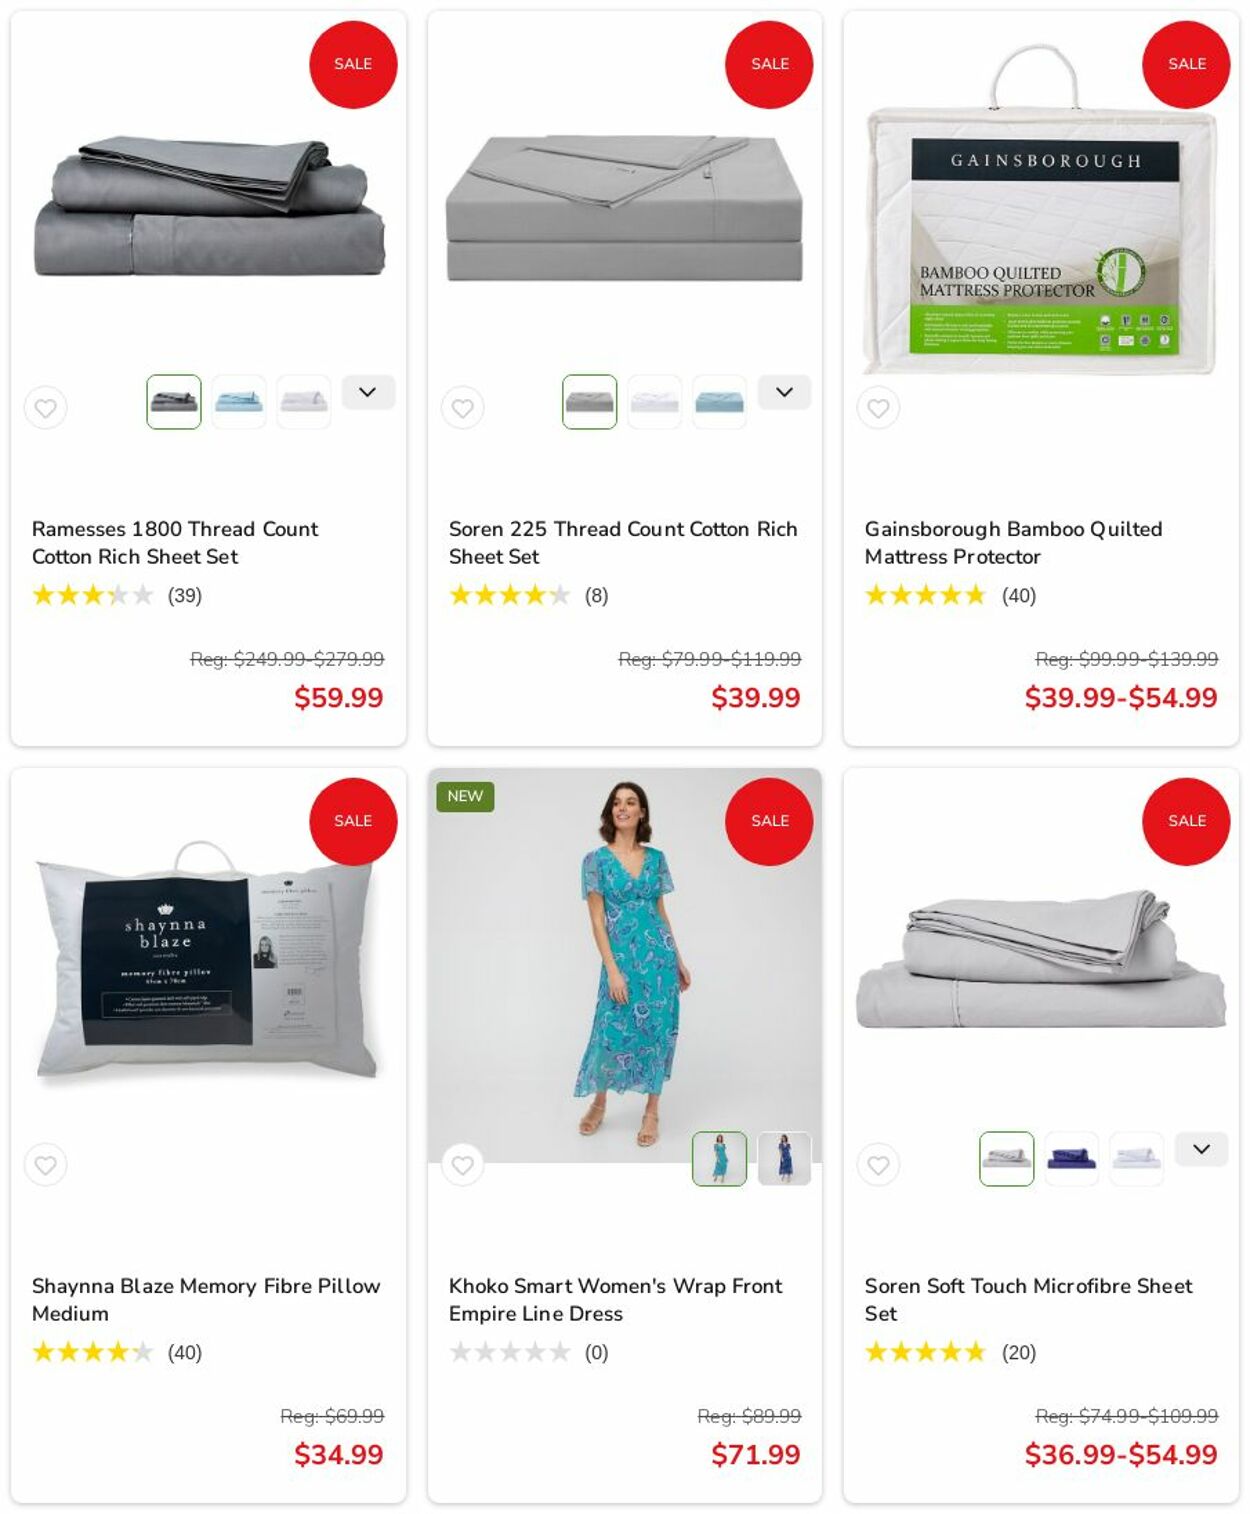
Task: Open Shaynna Blaze Memory Fibre Pillow link
Action: coord(206,1300)
